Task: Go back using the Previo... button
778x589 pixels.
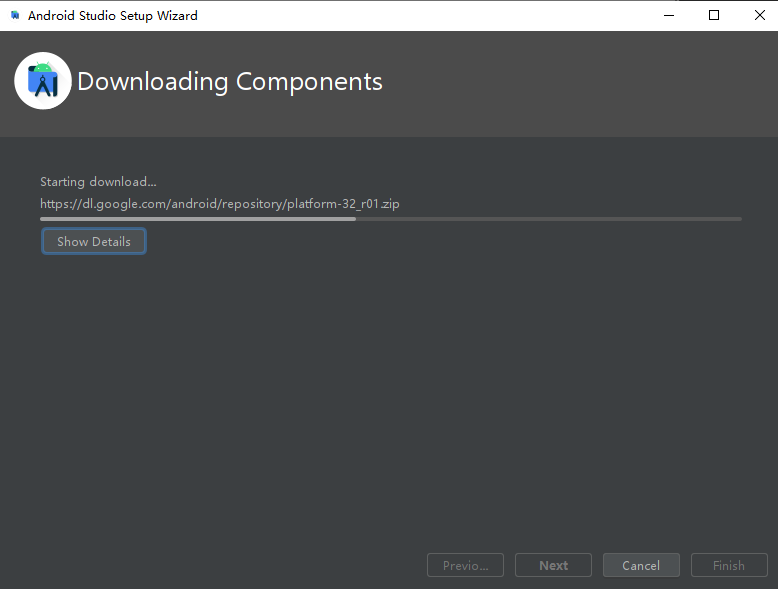Action: click(x=465, y=565)
